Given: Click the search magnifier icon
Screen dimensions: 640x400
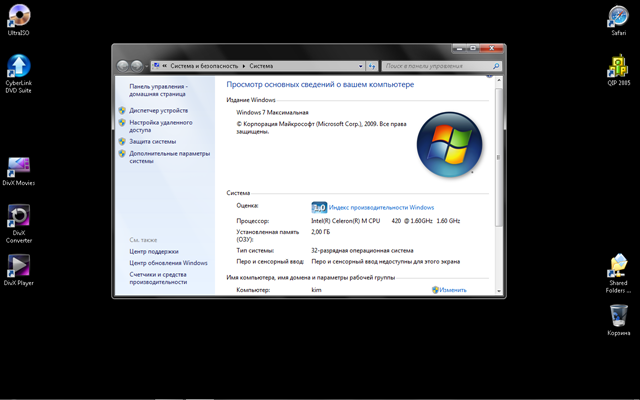Looking at the screenshot, I should [496, 66].
